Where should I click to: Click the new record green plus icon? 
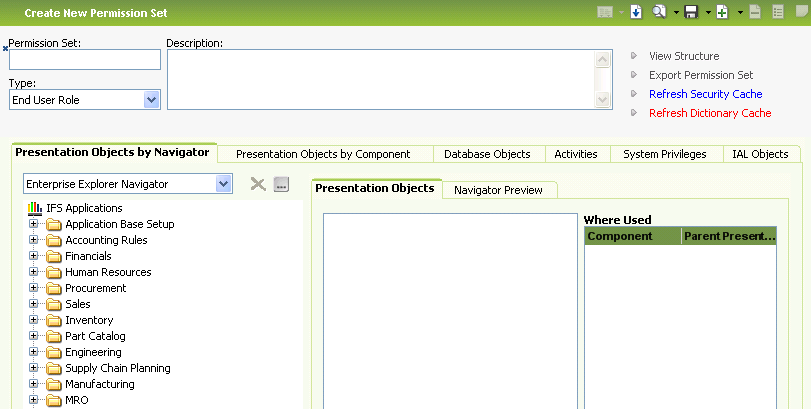(x=722, y=13)
